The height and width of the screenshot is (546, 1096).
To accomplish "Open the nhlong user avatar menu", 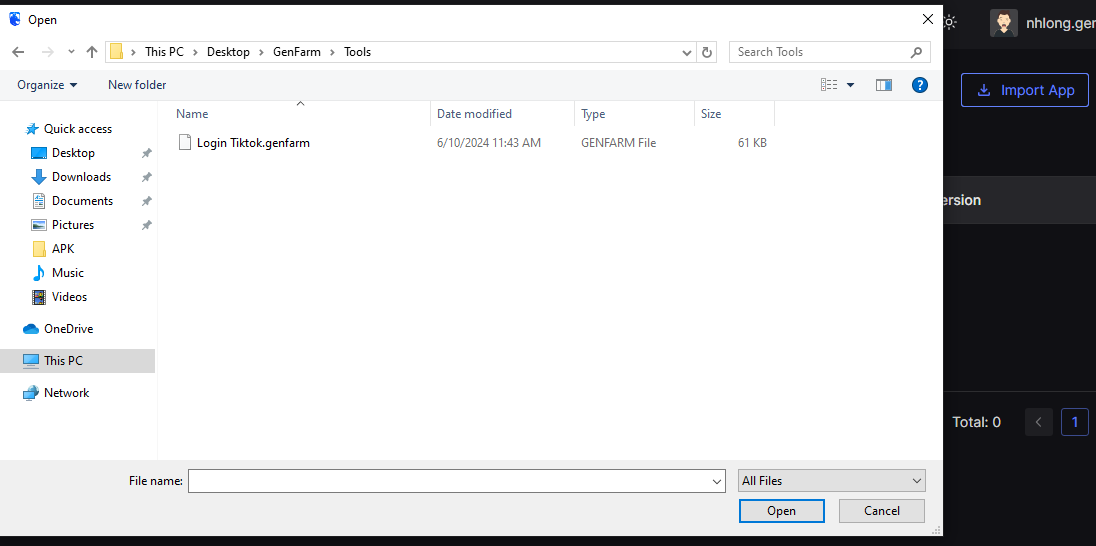I will pyautogui.click(x=1004, y=23).
